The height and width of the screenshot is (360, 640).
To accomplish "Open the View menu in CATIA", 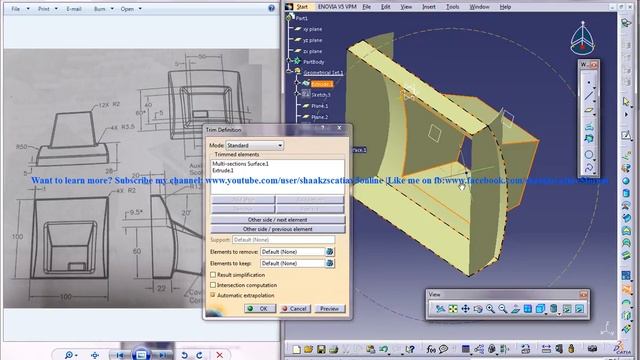I will click(x=406, y=7).
